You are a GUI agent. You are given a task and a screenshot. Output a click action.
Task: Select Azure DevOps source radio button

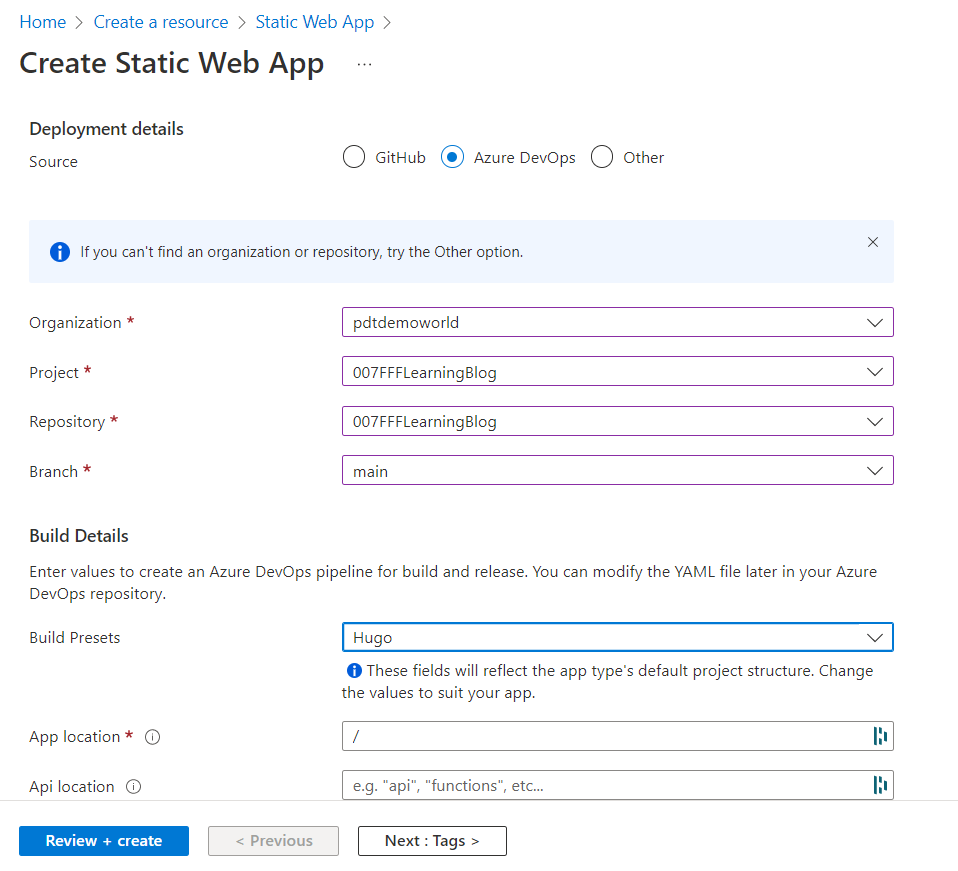click(452, 158)
